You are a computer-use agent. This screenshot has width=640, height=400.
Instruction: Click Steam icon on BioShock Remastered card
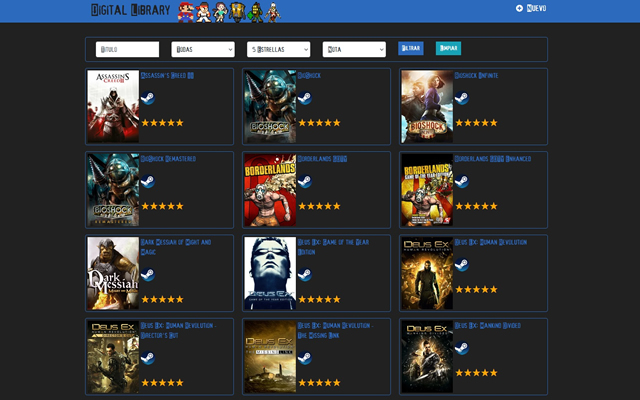pos(148,181)
